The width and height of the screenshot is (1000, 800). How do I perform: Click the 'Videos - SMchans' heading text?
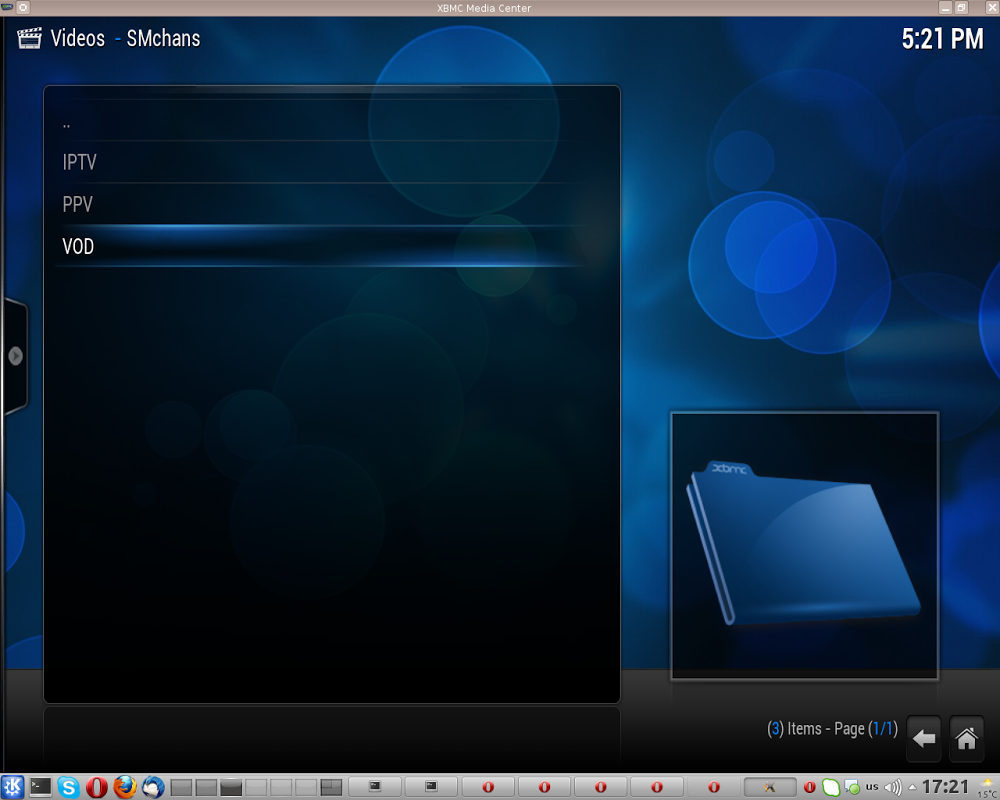[x=126, y=38]
